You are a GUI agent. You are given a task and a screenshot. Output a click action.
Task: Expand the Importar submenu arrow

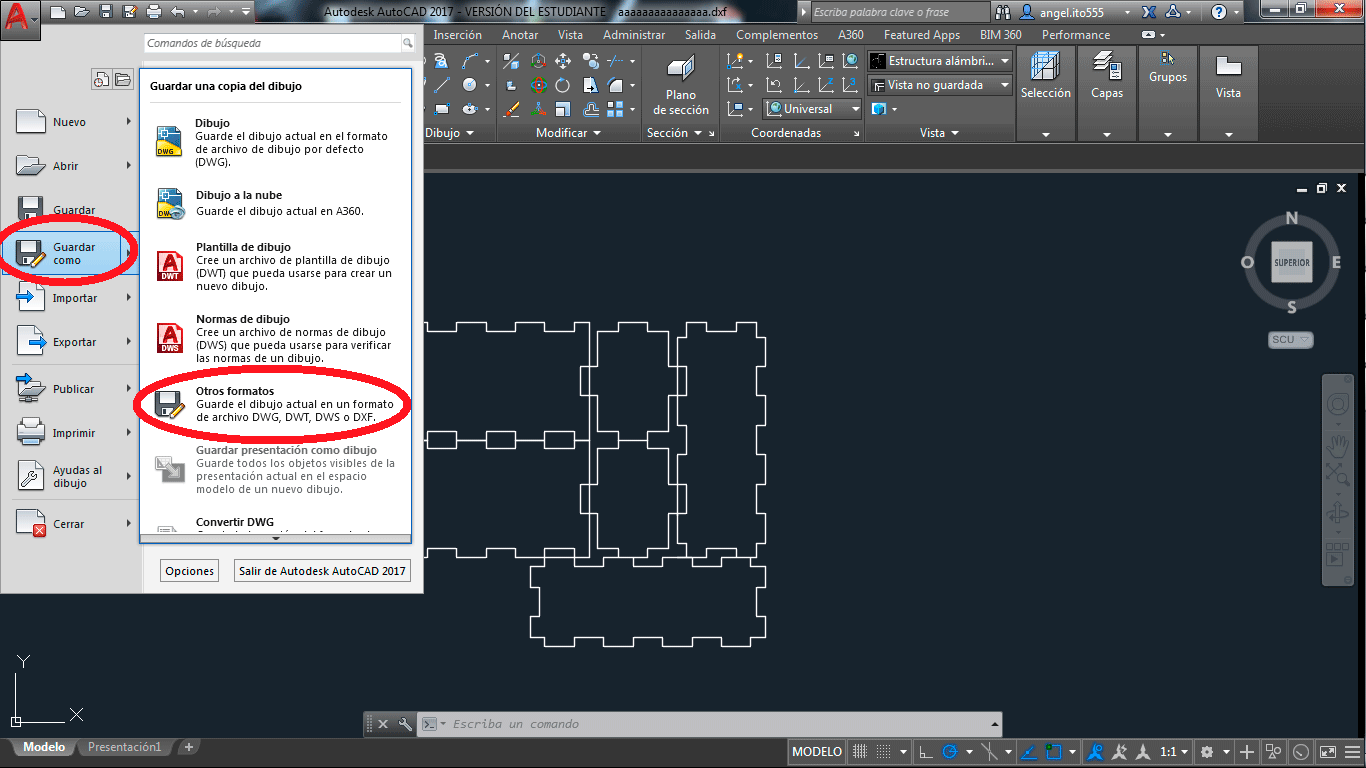[129, 297]
